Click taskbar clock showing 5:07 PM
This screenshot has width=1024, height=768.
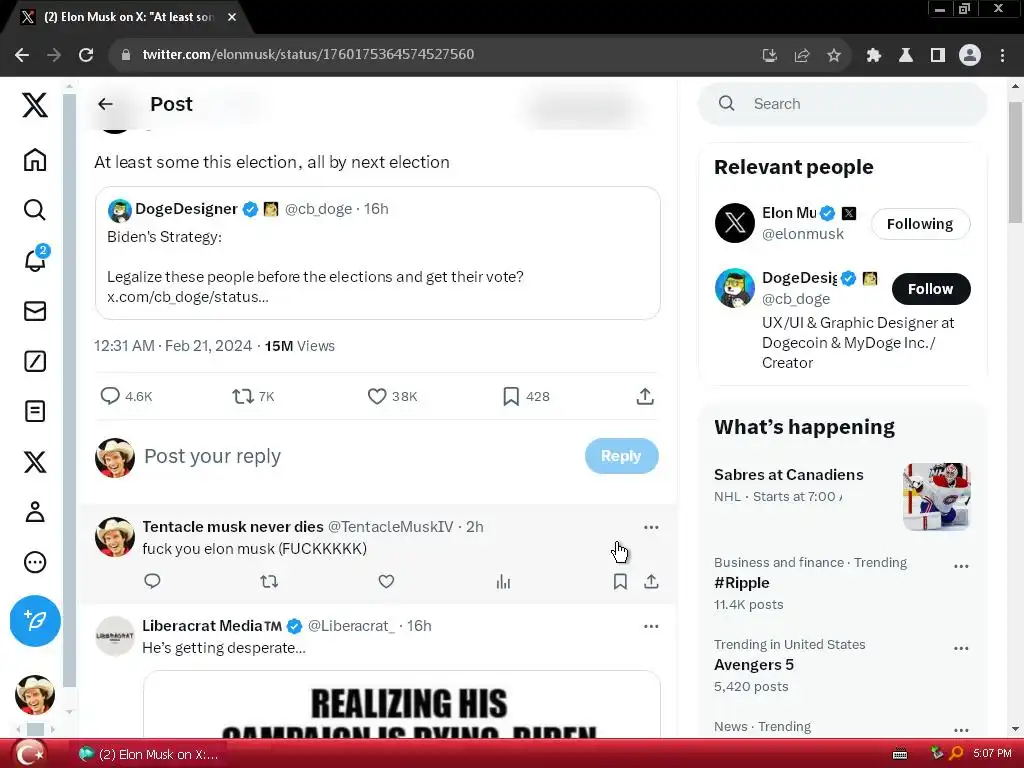pos(992,754)
